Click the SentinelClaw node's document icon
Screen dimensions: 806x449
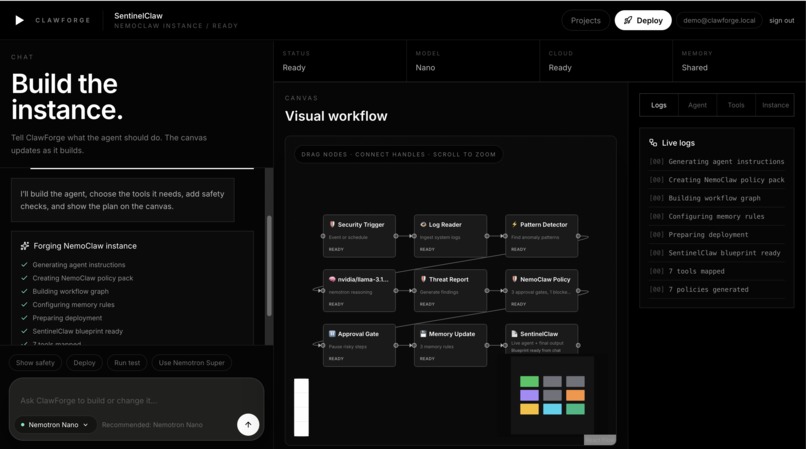point(514,333)
